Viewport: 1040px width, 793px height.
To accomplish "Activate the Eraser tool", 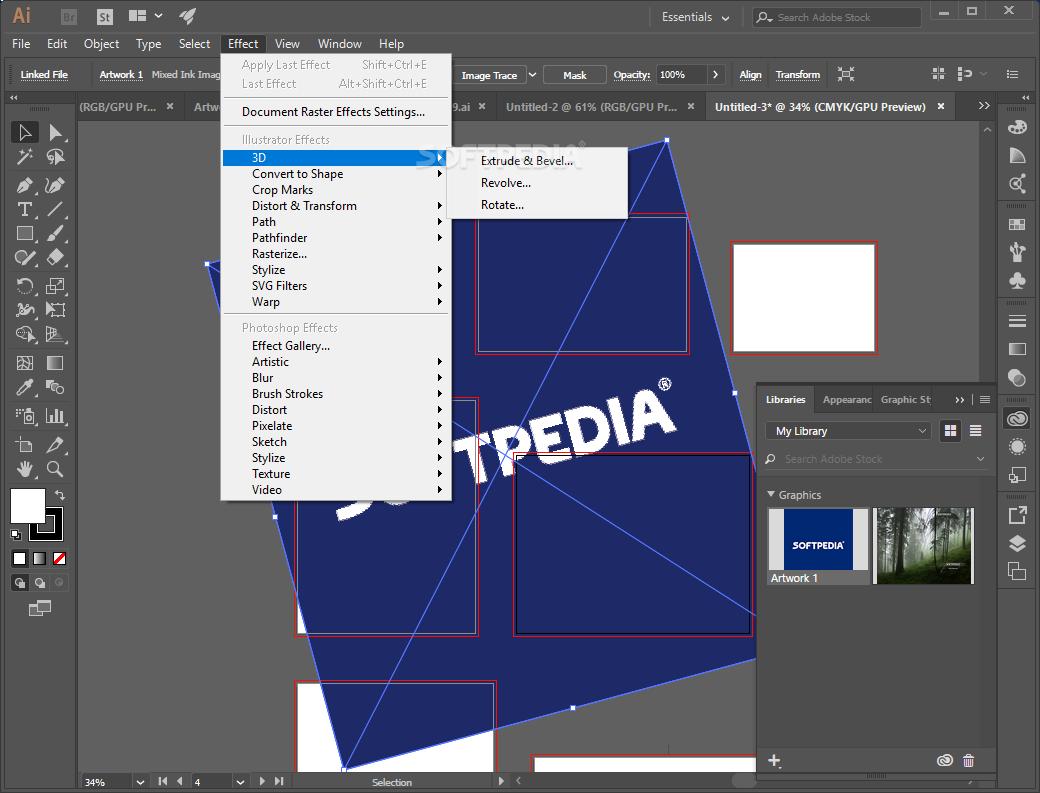I will [x=56, y=257].
